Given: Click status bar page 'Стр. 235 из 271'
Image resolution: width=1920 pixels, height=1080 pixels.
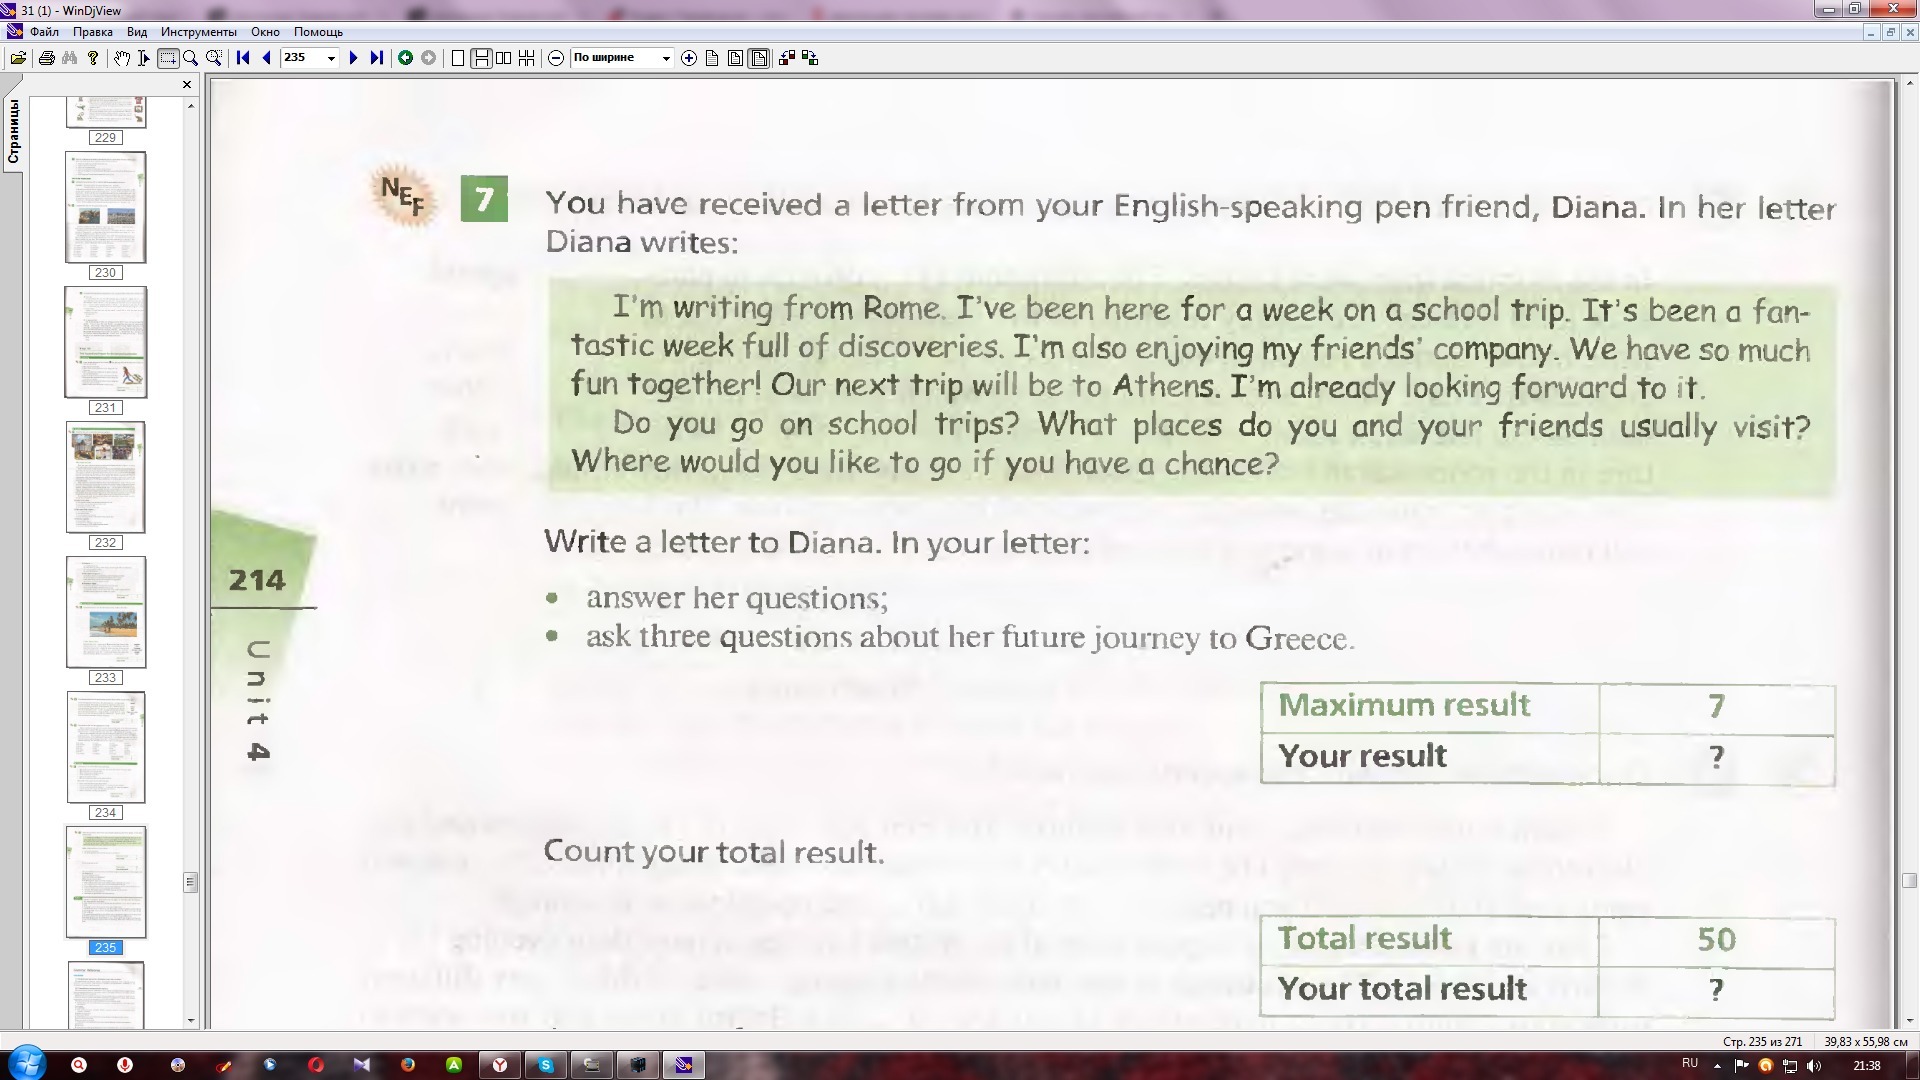Looking at the screenshot, I should coord(1762,1041).
